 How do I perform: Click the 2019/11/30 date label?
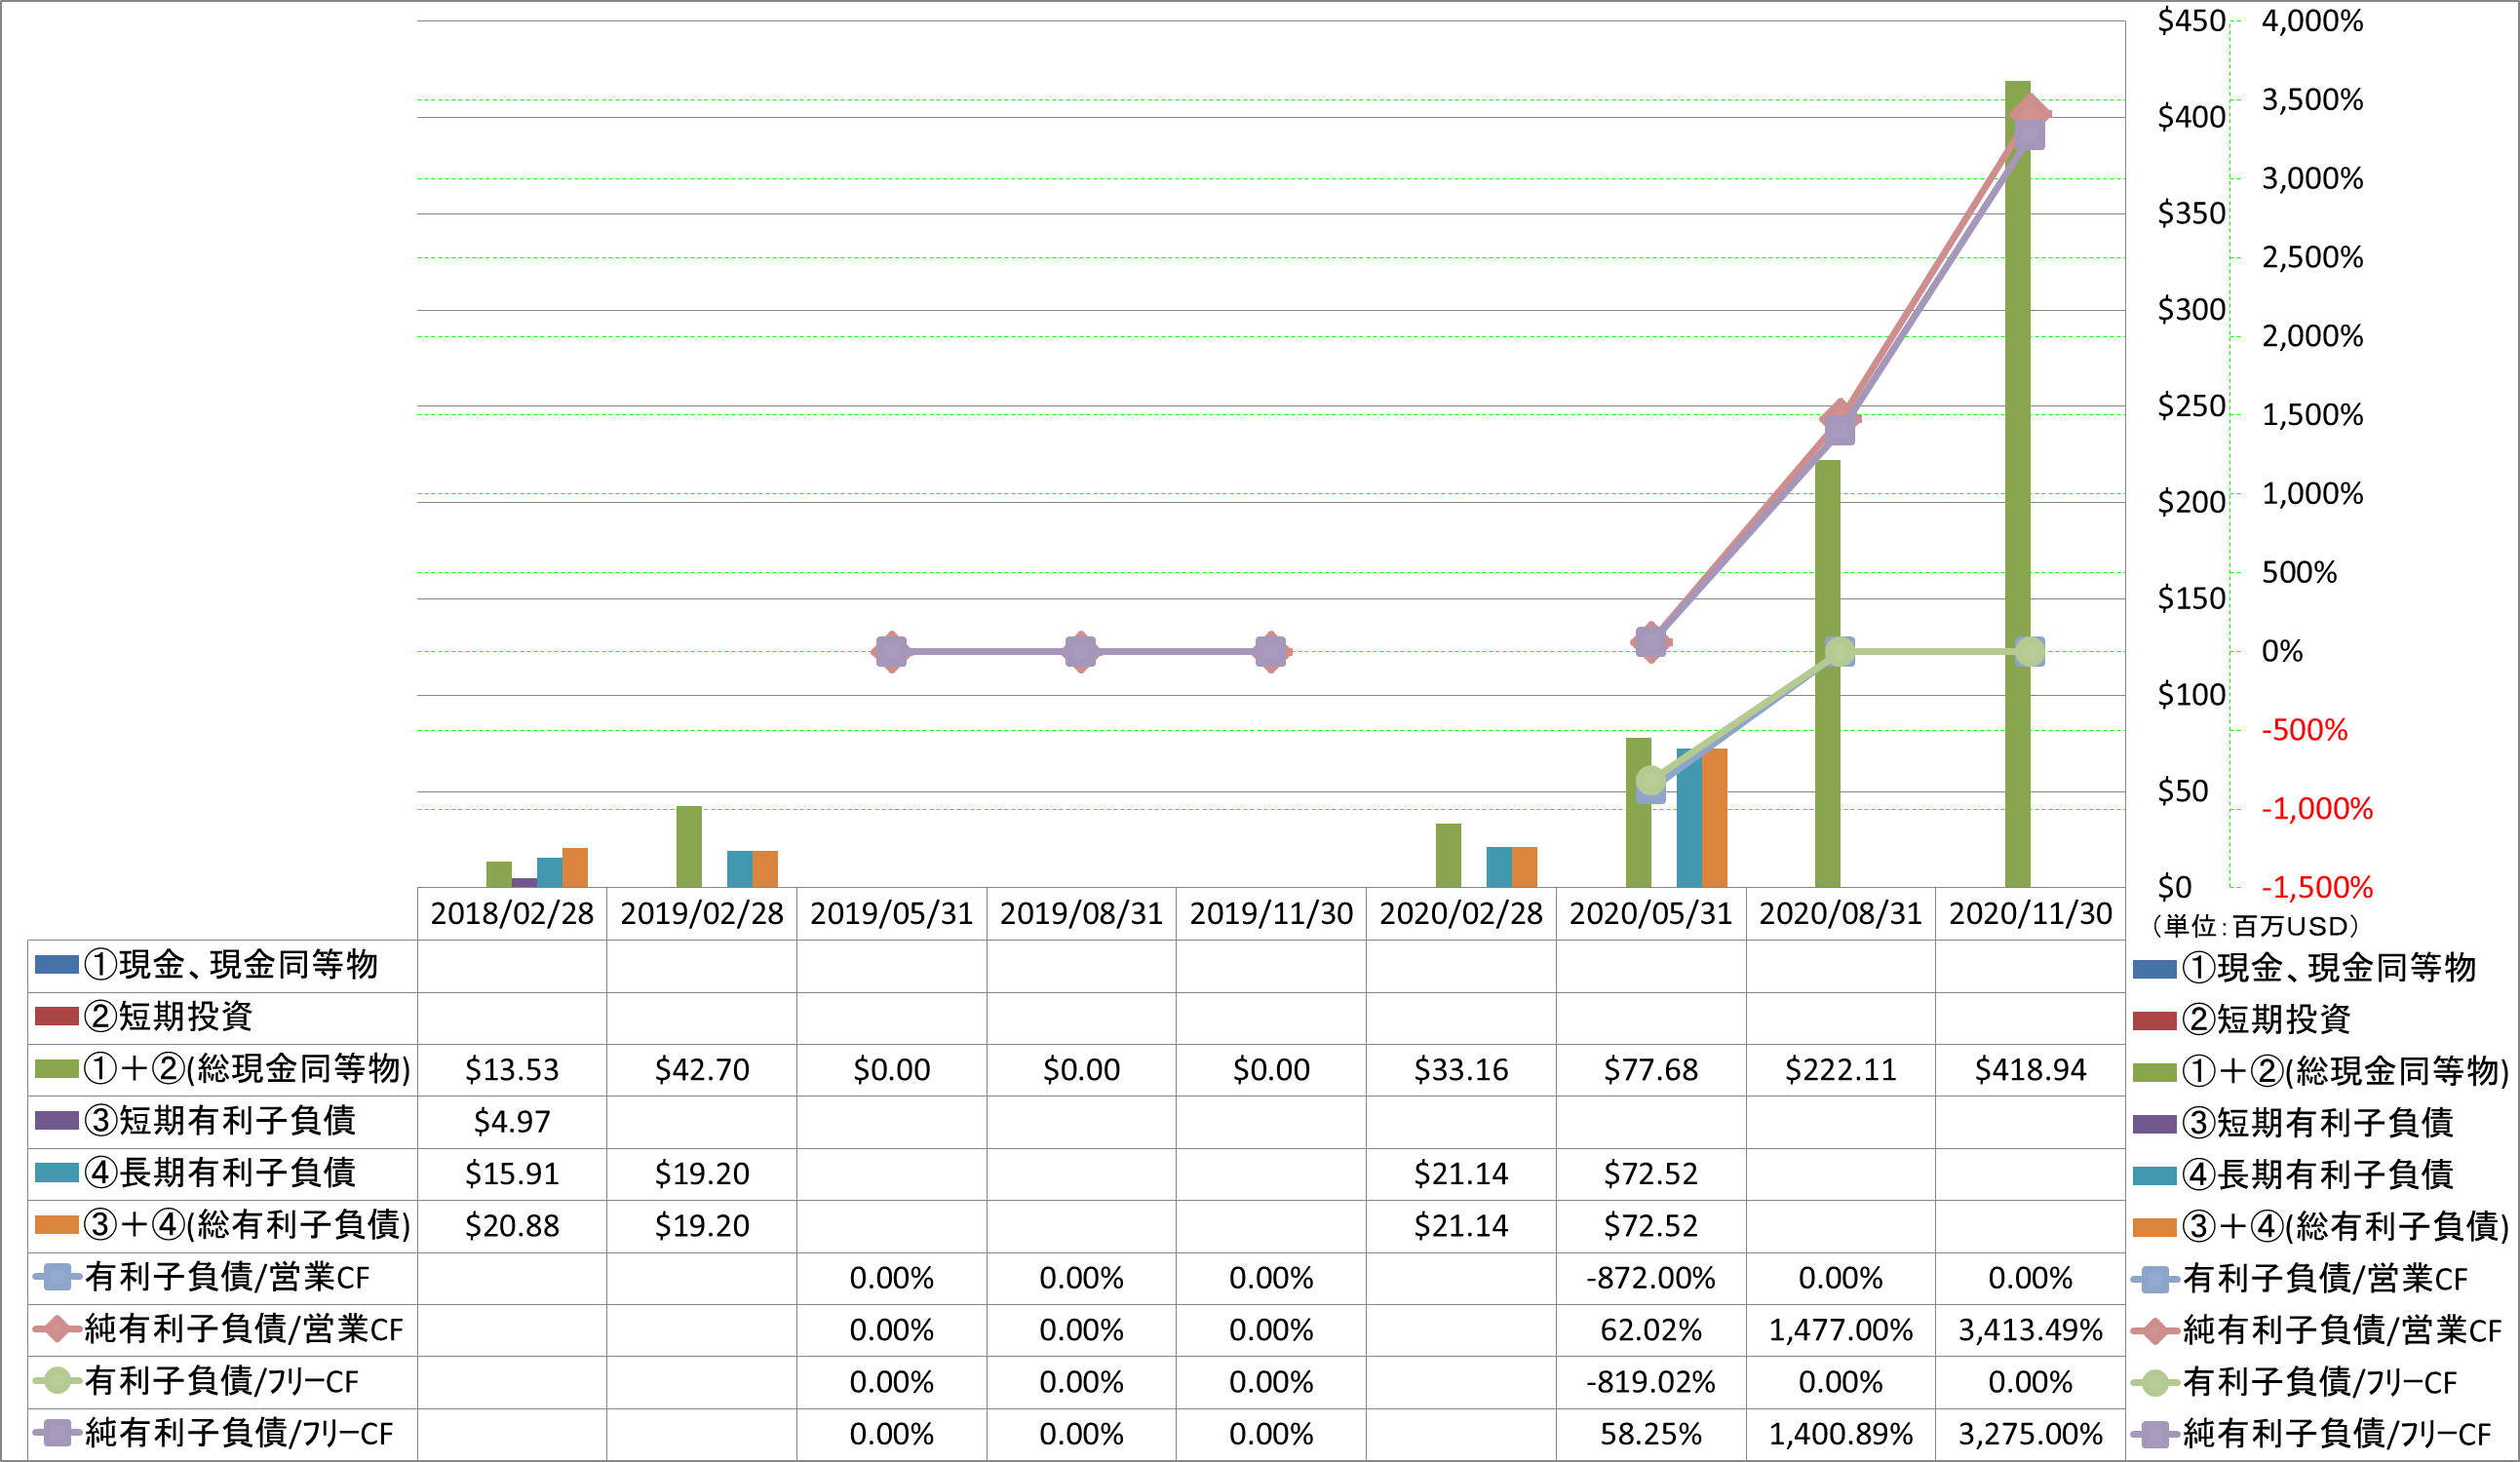pos(1271,913)
